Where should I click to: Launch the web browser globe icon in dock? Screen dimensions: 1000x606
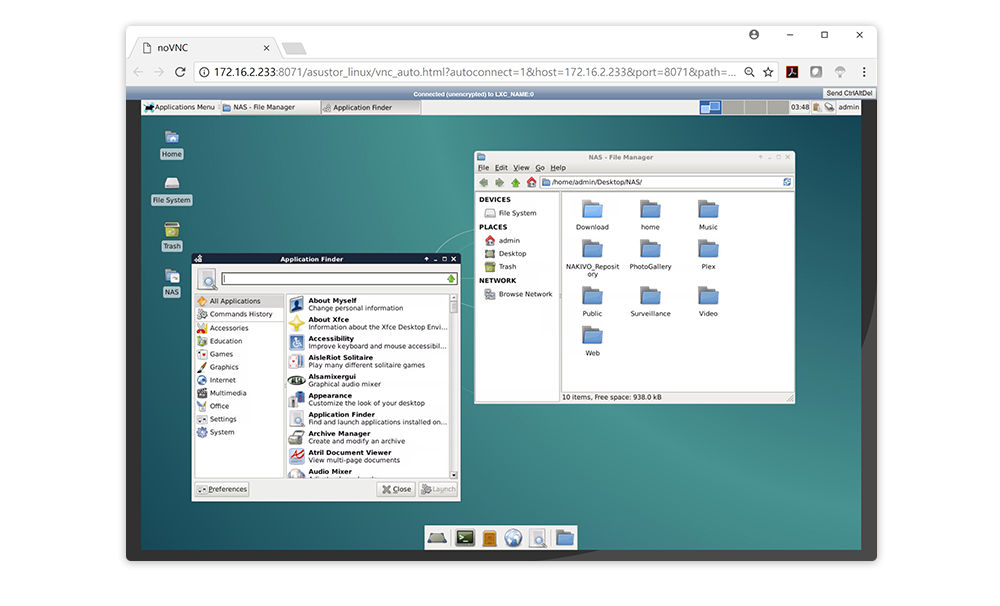(x=513, y=537)
